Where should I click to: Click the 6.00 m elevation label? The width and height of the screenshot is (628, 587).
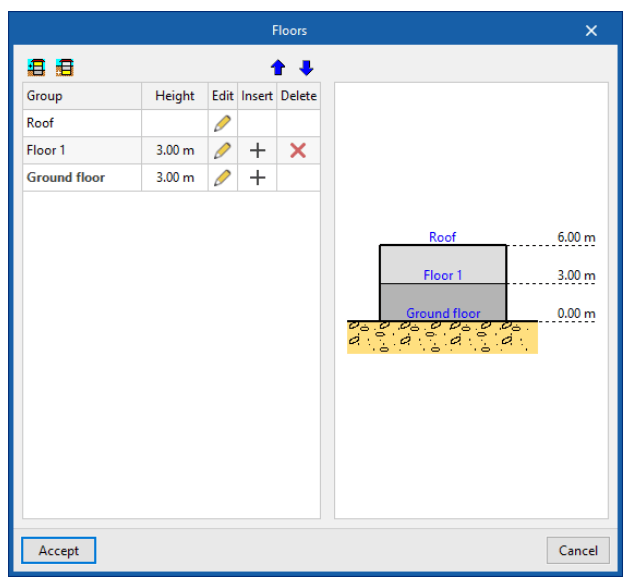click(576, 237)
